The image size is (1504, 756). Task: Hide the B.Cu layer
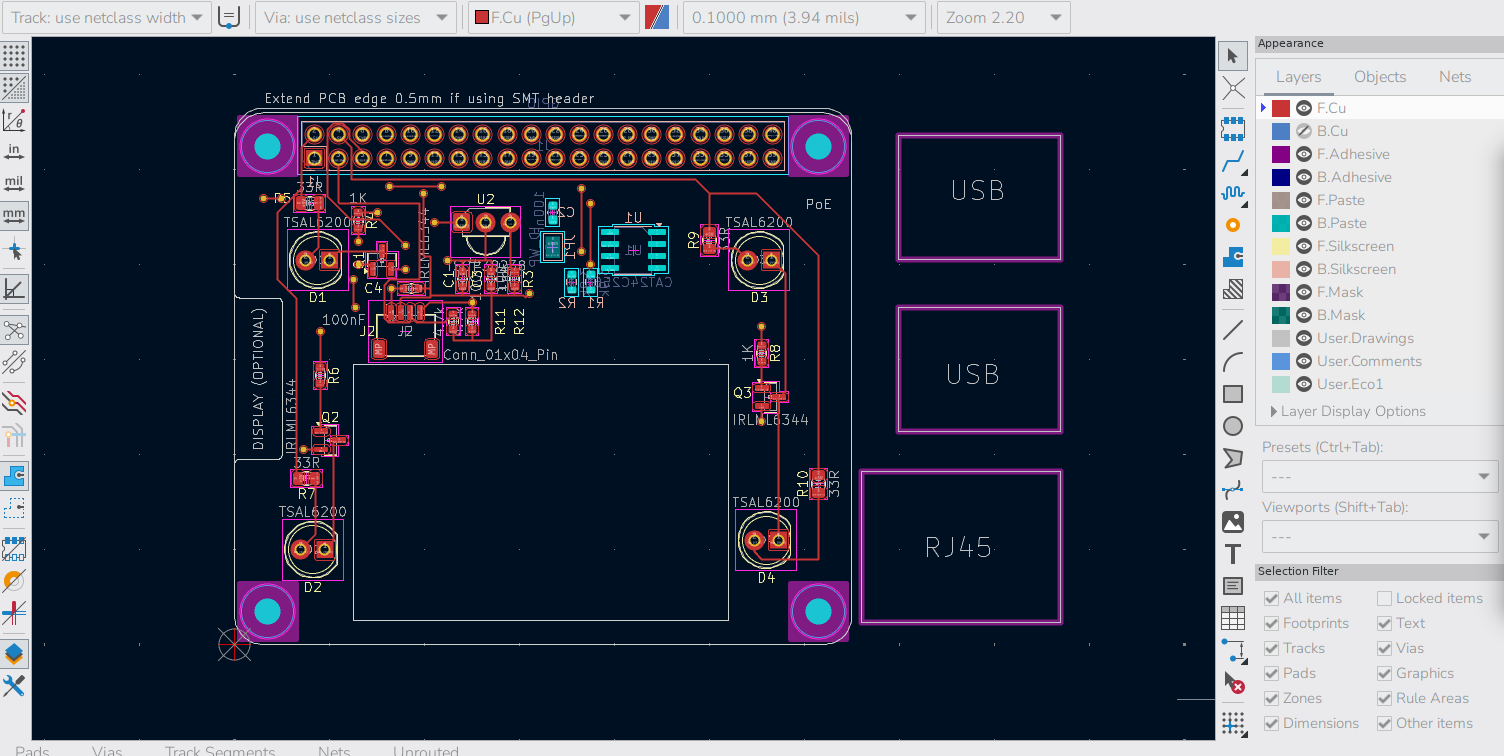click(1303, 130)
